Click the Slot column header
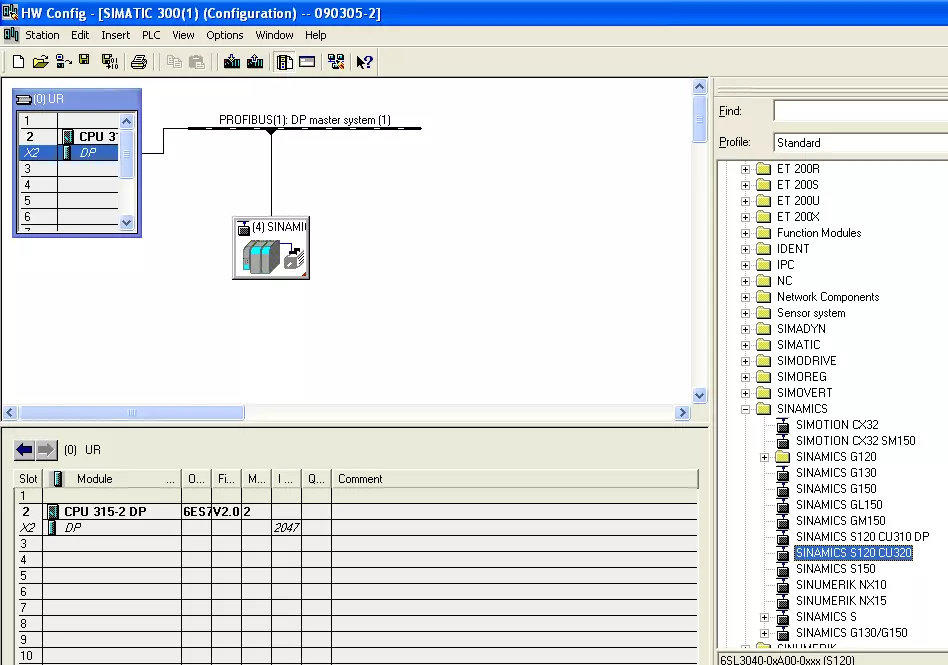This screenshot has width=948, height=665. pos(28,479)
